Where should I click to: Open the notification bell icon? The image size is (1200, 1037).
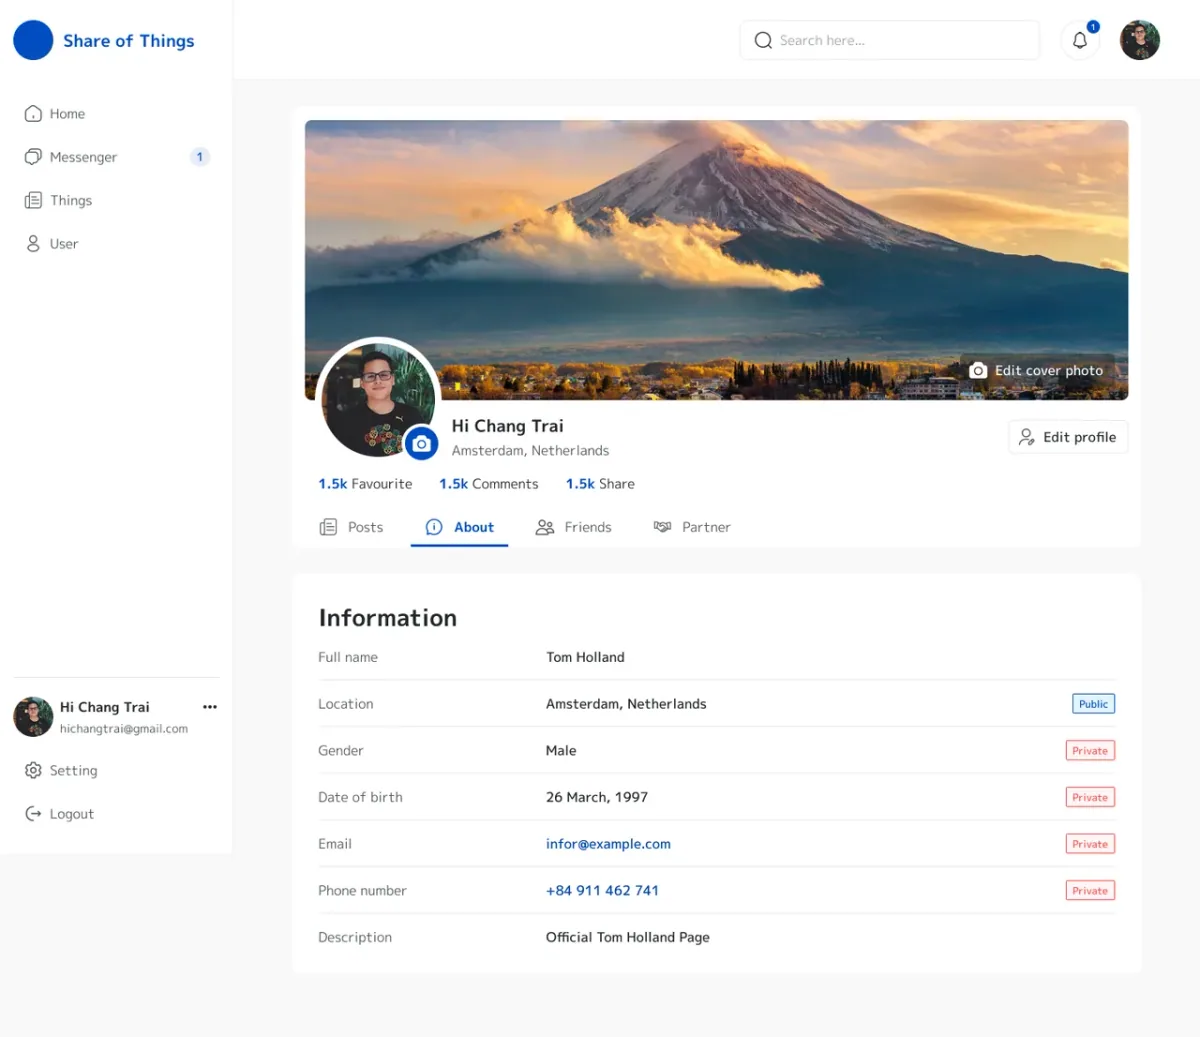pyautogui.click(x=1080, y=40)
